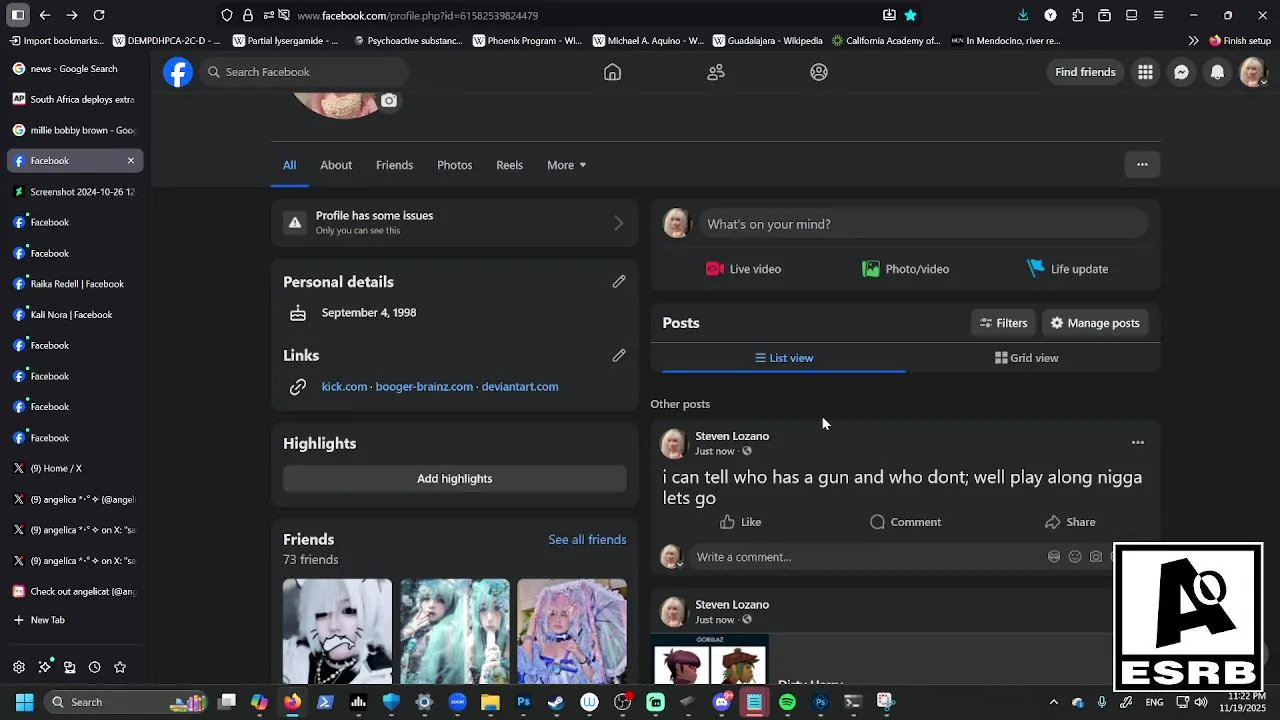Open Manage posts
Screen dimensions: 1280x720
pos(1095,323)
